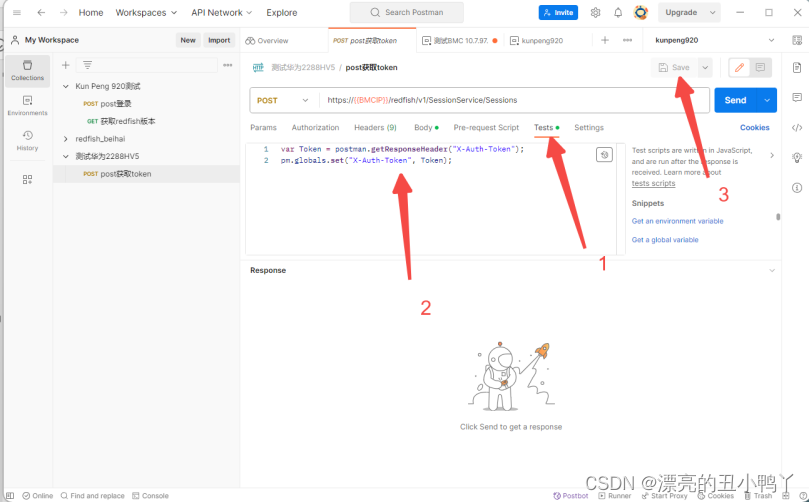
Task: Collapse the snippets panel chevron
Action: (x=772, y=155)
